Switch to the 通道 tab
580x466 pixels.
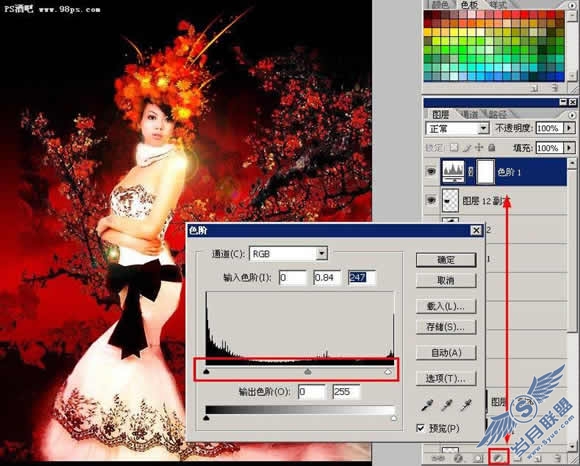pos(469,114)
